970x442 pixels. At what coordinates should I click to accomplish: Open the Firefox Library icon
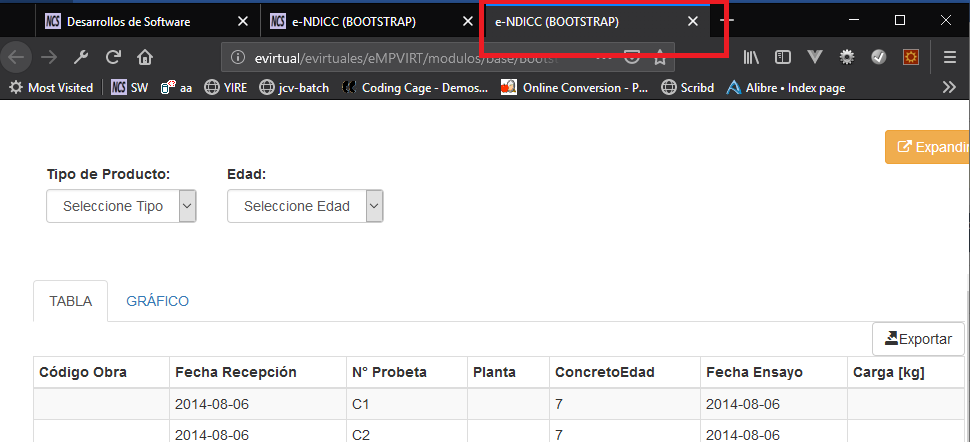(750, 57)
